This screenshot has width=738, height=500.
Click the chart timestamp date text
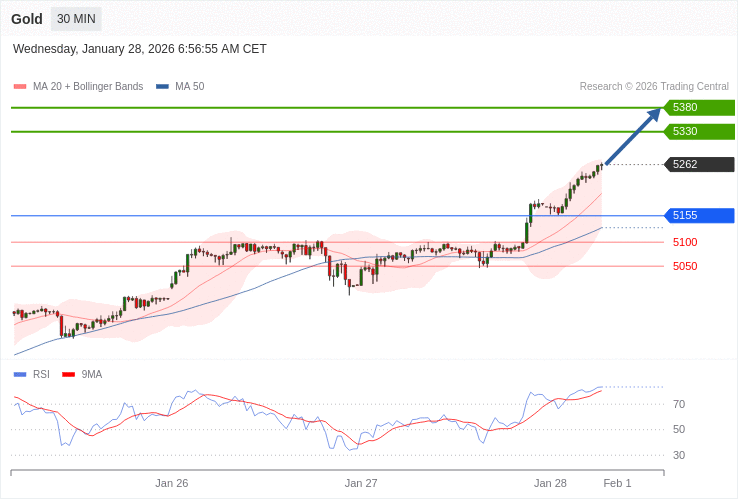[140, 49]
